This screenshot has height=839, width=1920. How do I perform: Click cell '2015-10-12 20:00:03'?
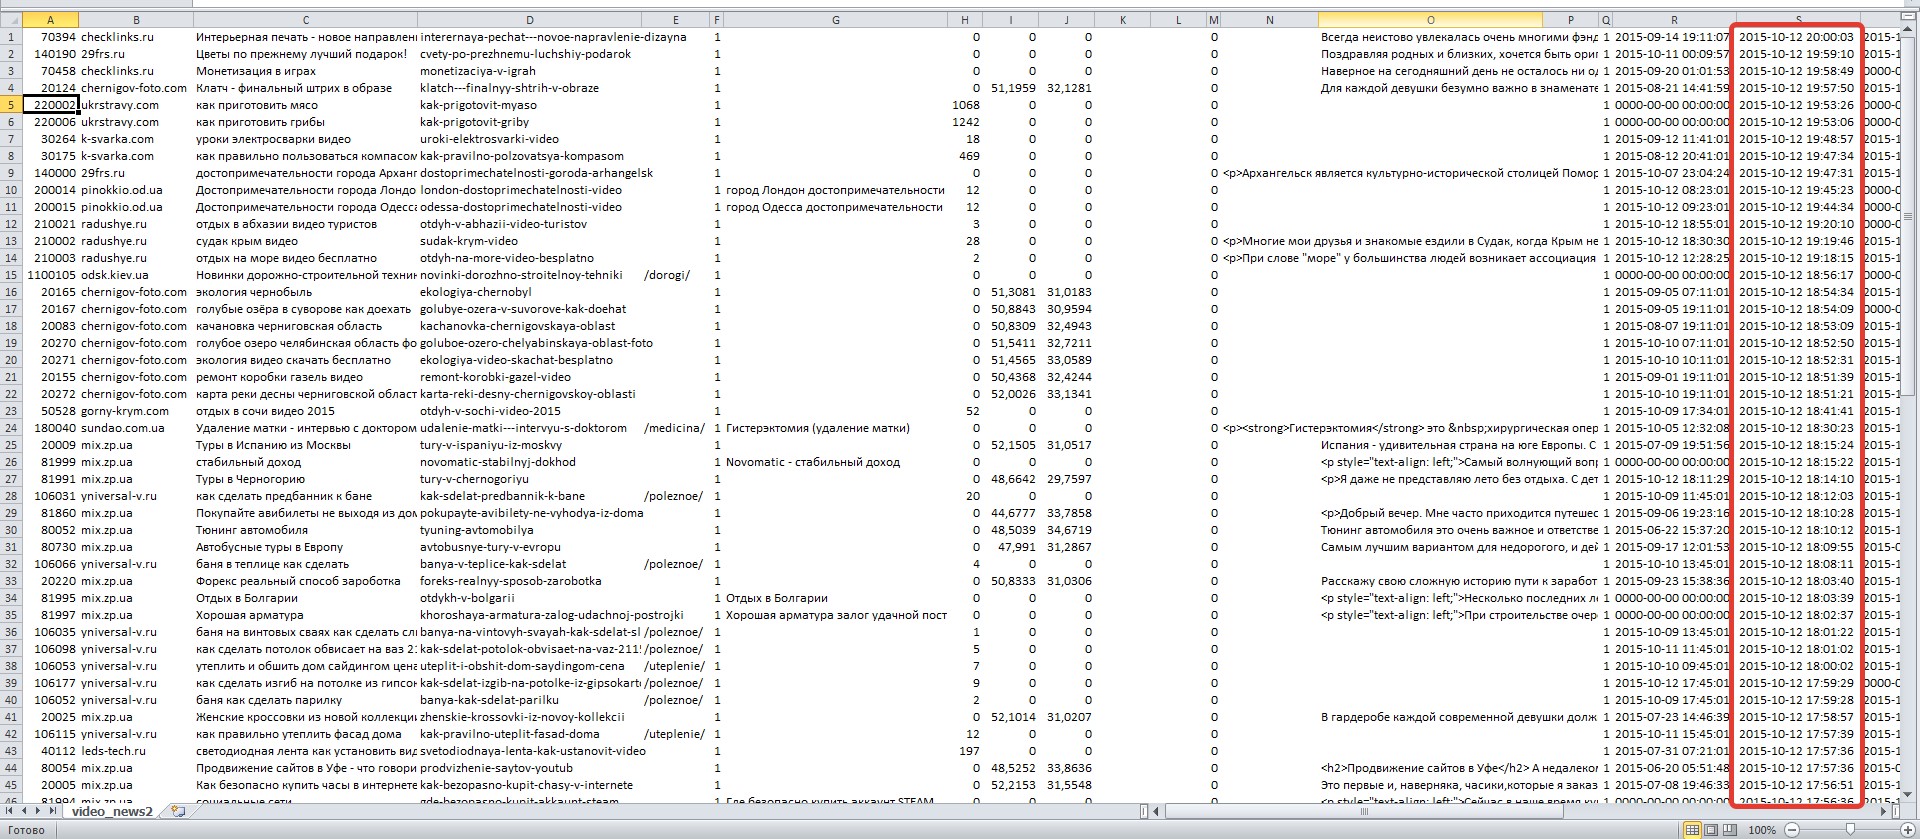tap(1797, 37)
